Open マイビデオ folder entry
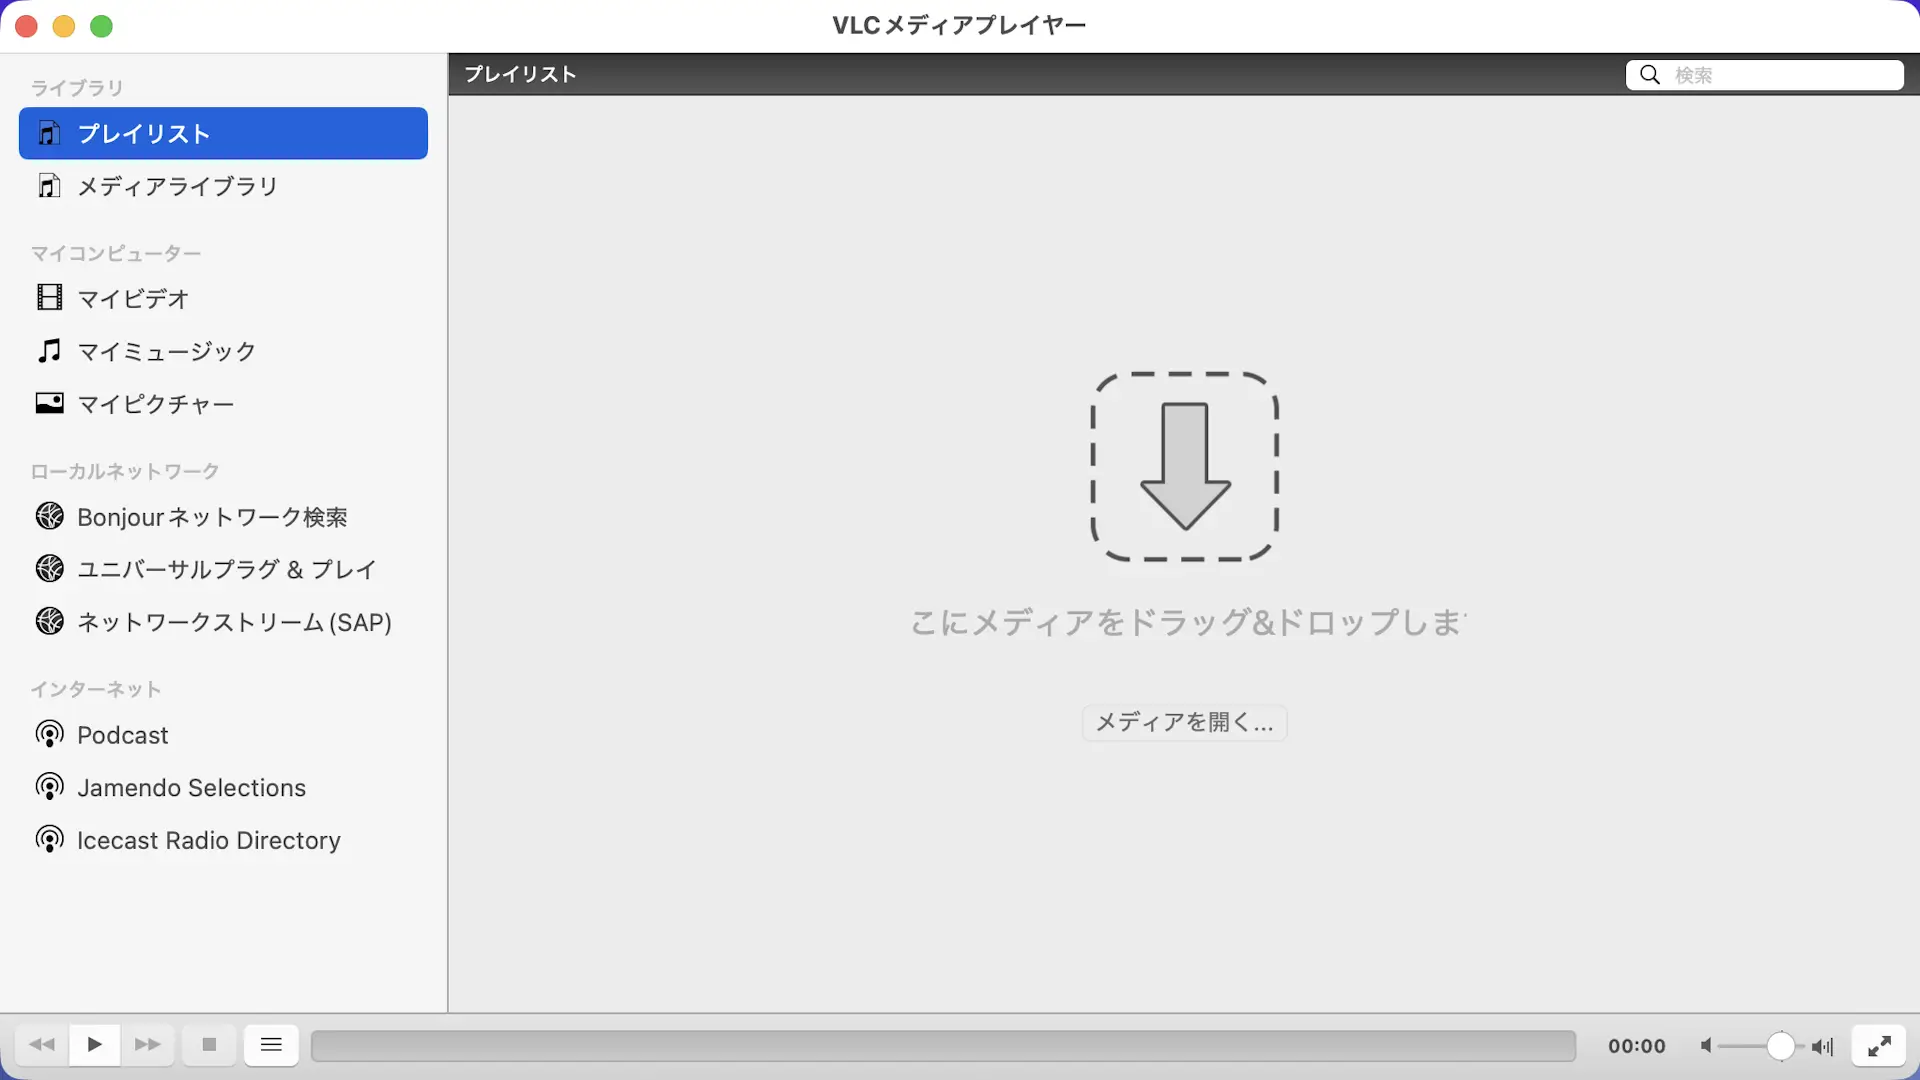The image size is (1920, 1080). (223, 298)
